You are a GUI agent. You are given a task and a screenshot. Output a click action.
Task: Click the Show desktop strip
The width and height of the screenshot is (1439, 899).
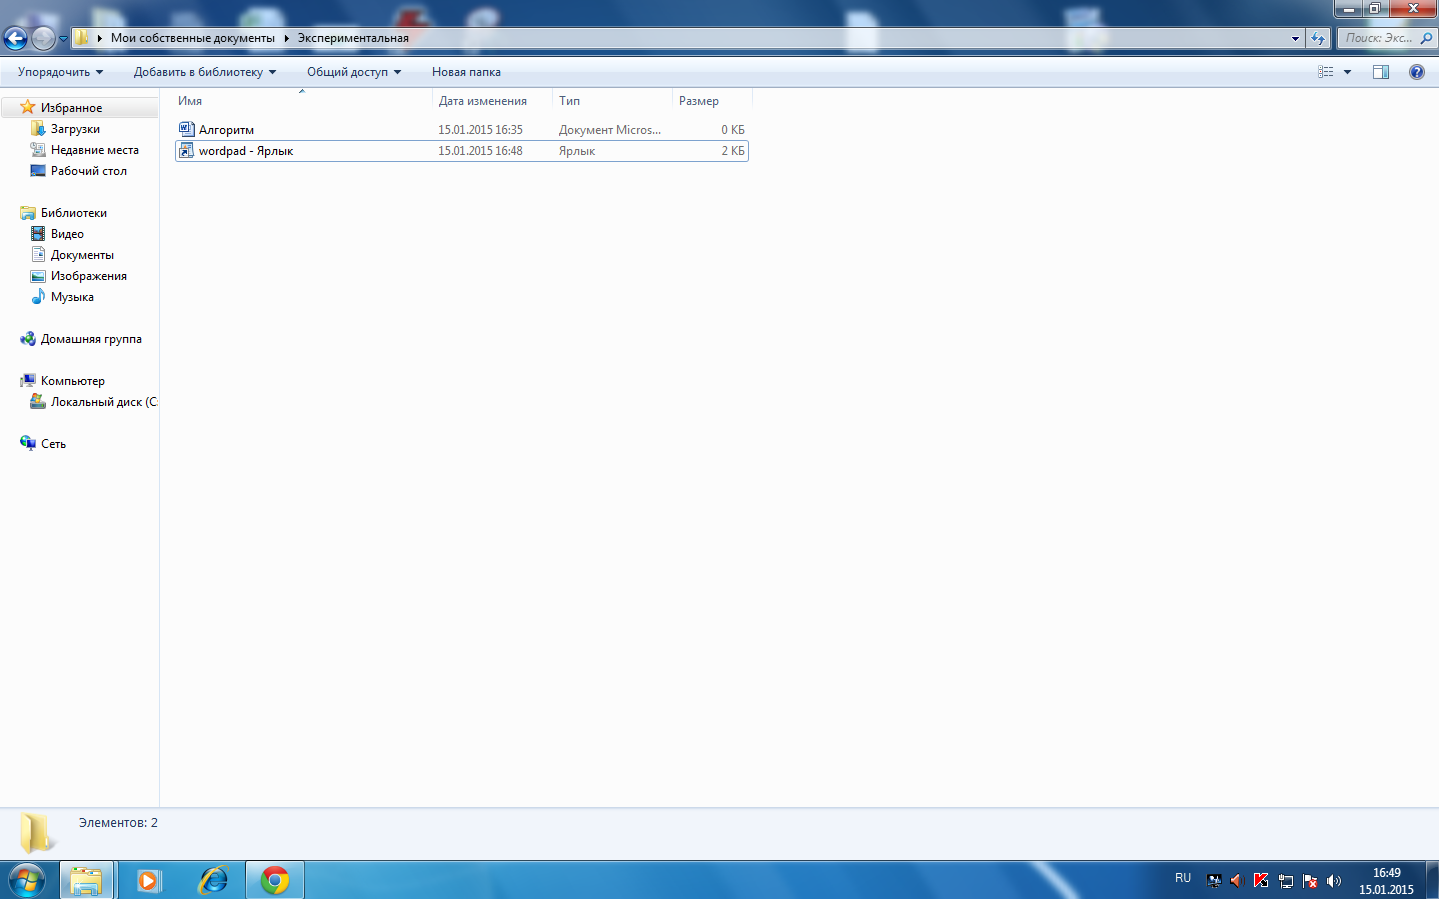coord(1432,880)
